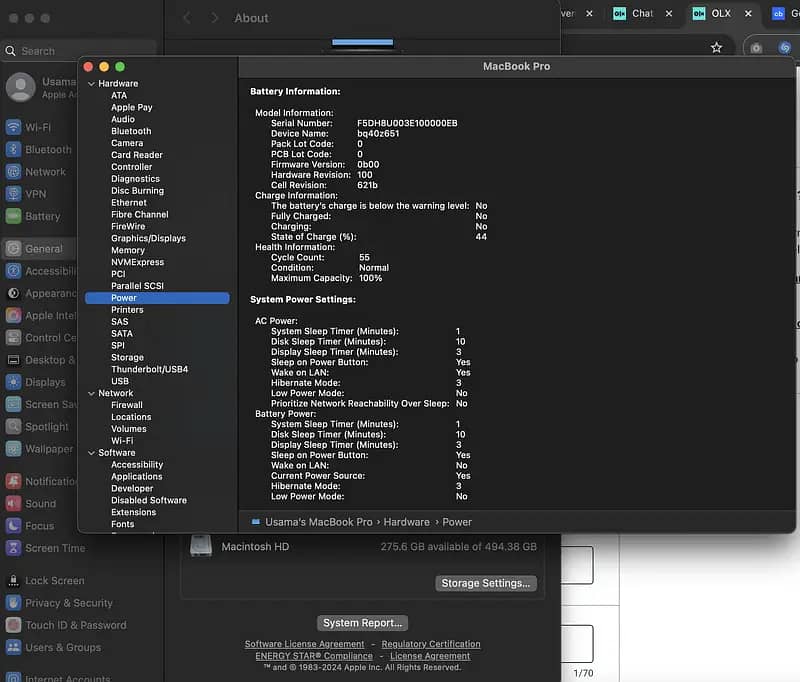Viewport: 800px width, 682px height.
Task: Switch to the OLX browser tab
Action: point(720,13)
